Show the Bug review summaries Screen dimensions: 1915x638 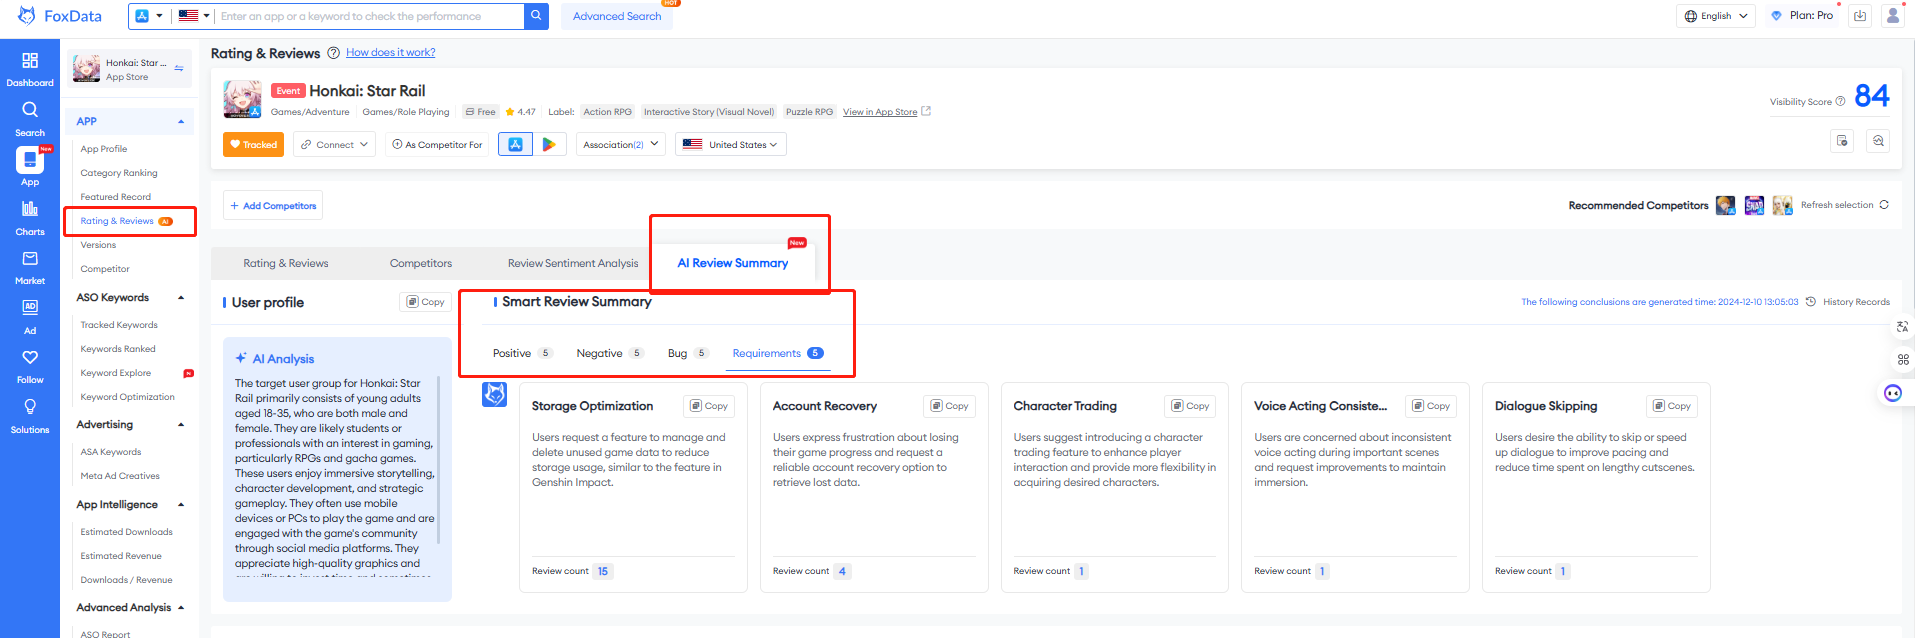(688, 353)
